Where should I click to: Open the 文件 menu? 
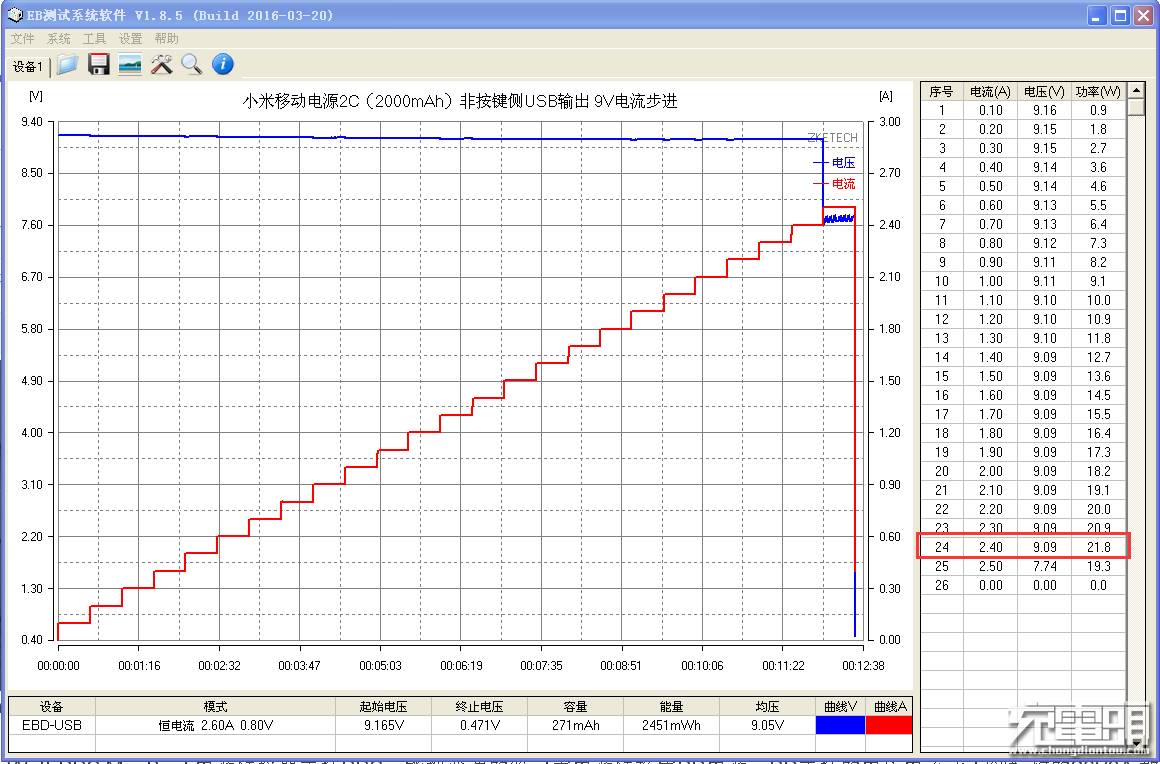pyautogui.click(x=22, y=39)
